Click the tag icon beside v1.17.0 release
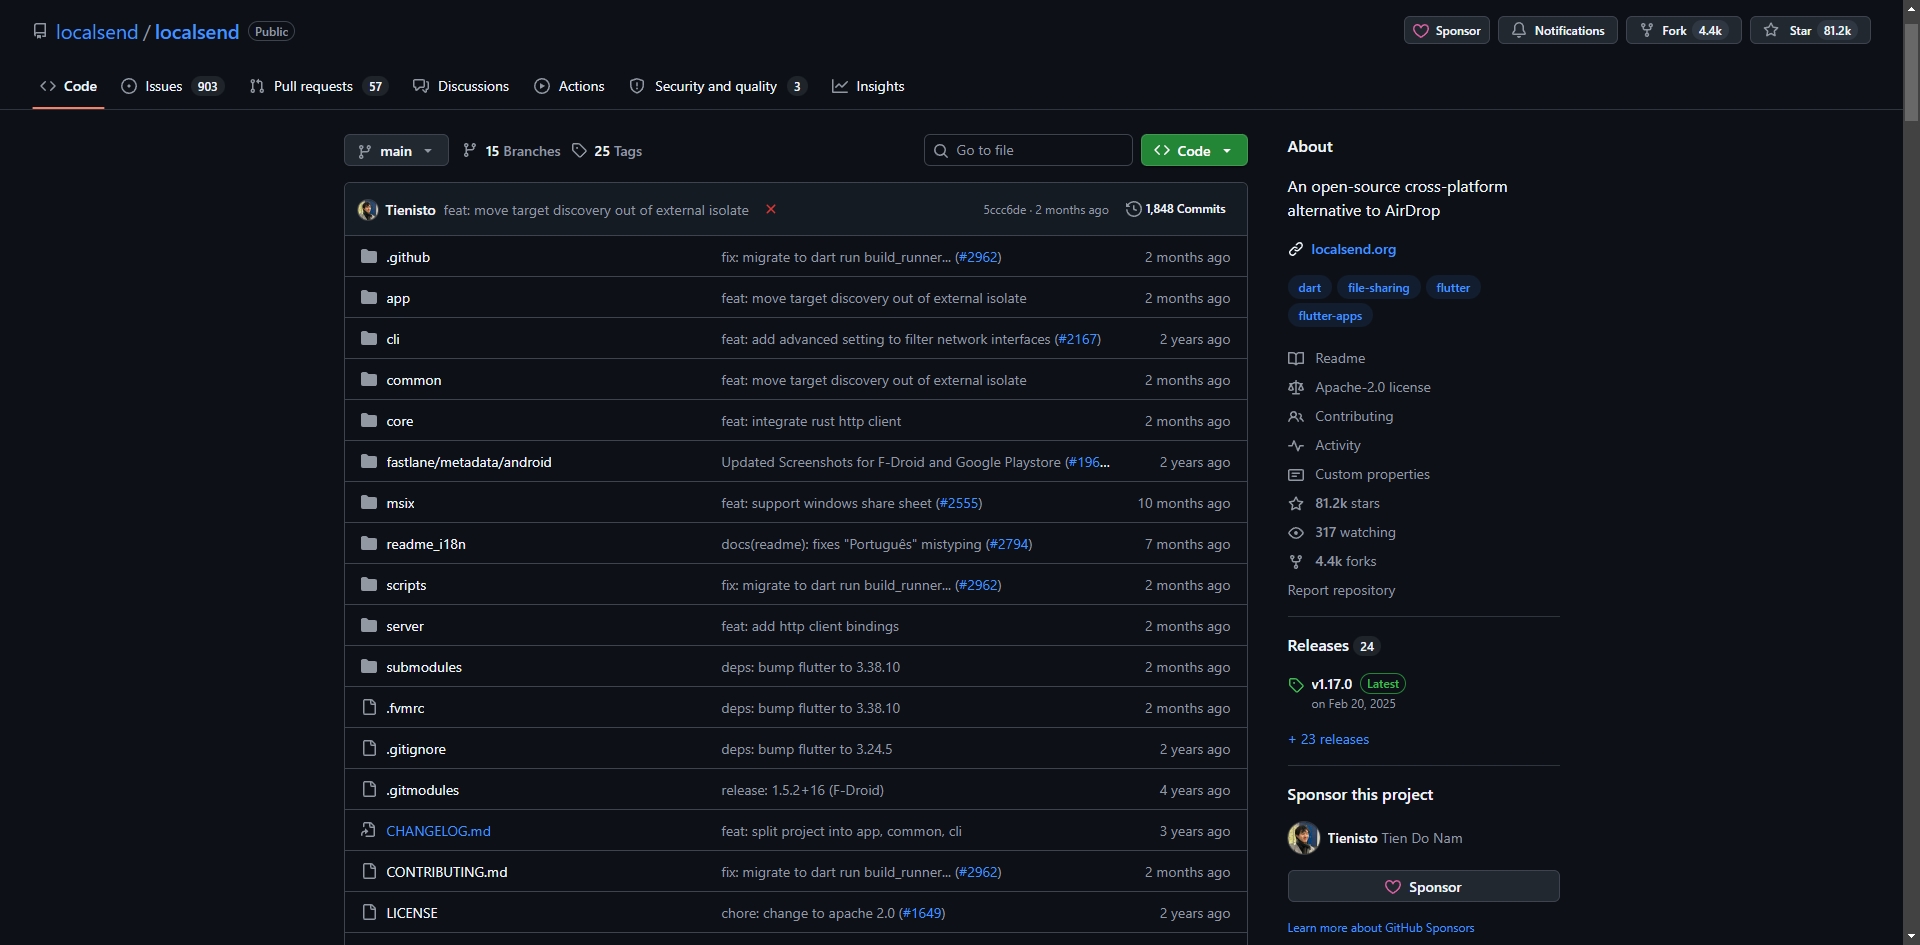This screenshot has width=1920, height=945. tap(1296, 685)
